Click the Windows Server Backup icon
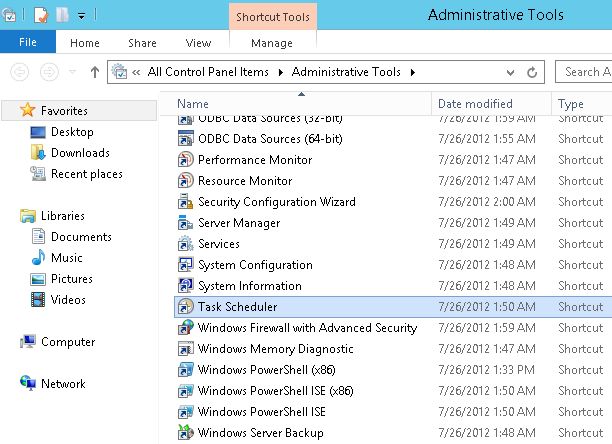The width and height of the screenshot is (612, 444). 185,433
